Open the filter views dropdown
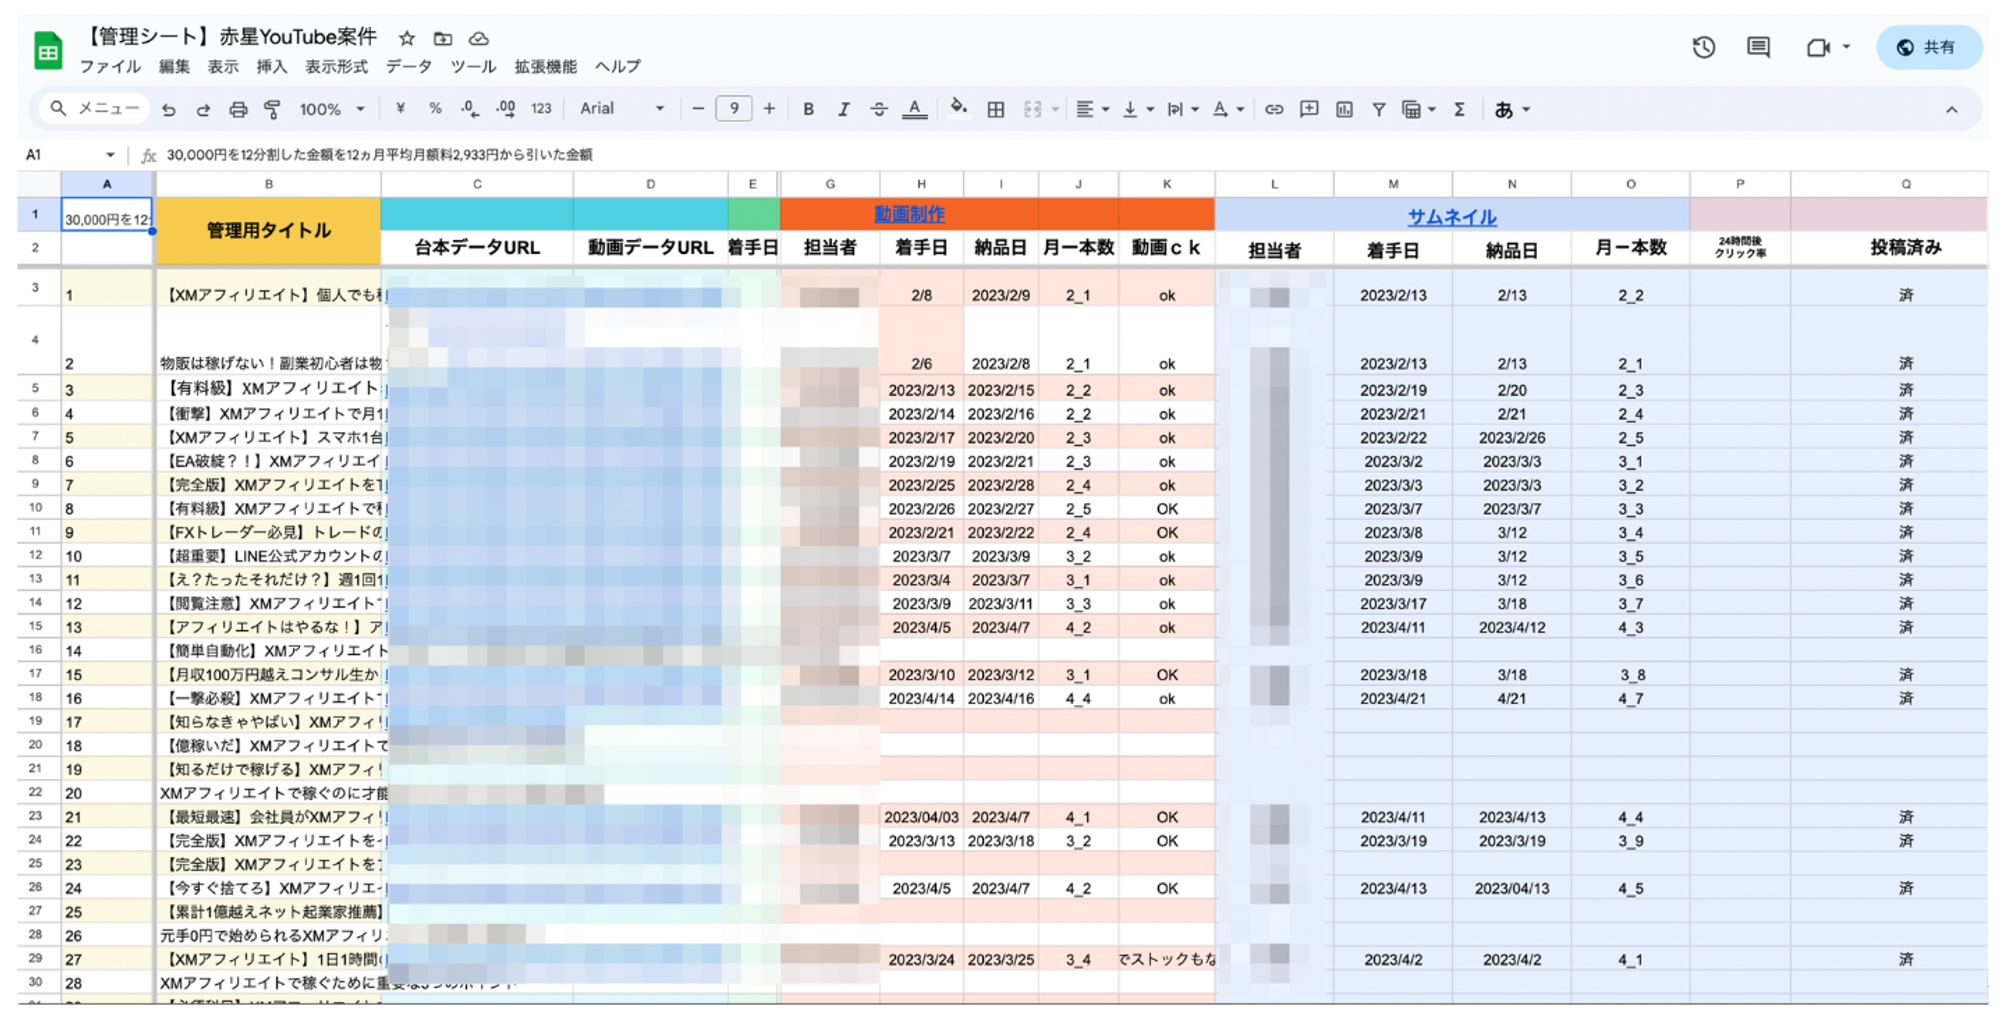The height and width of the screenshot is (1014, 2000). point(1419,110)
